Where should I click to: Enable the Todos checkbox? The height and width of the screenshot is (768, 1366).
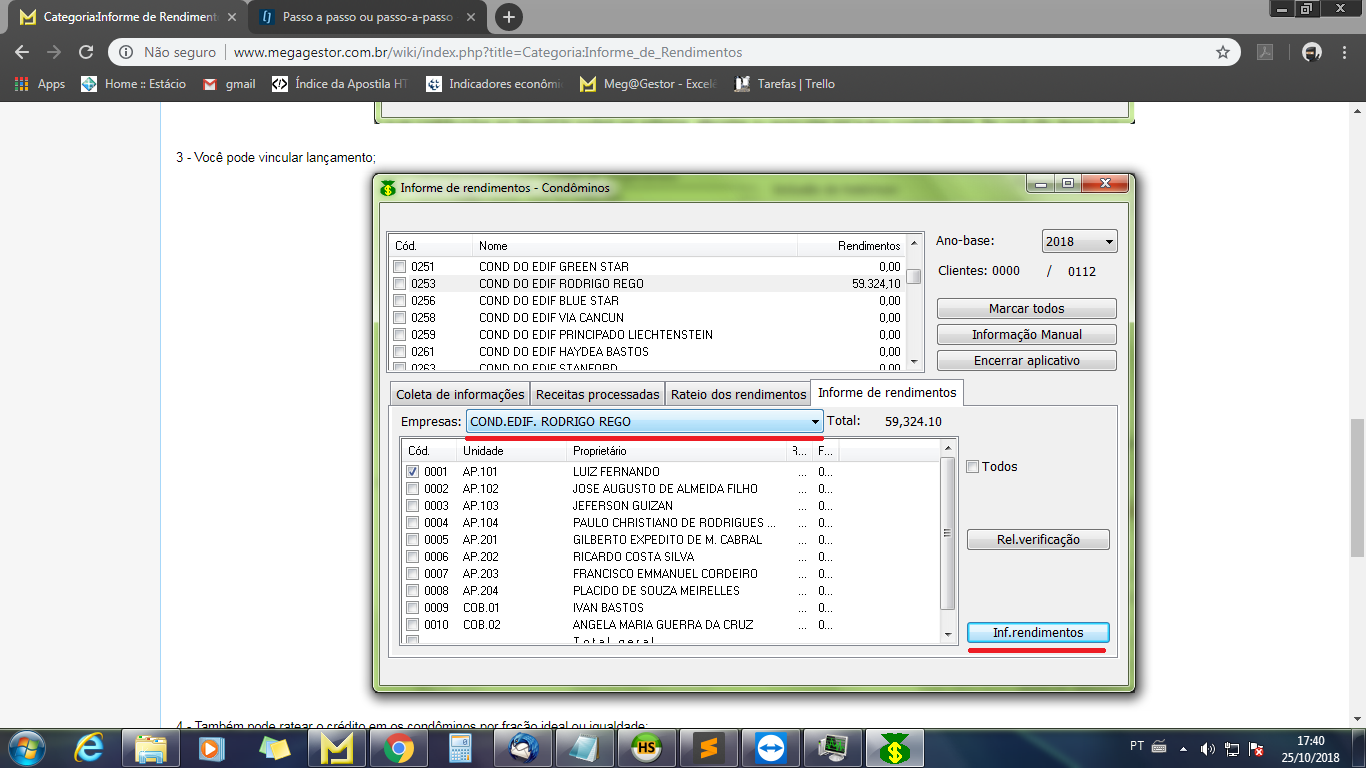click(973, 467)
